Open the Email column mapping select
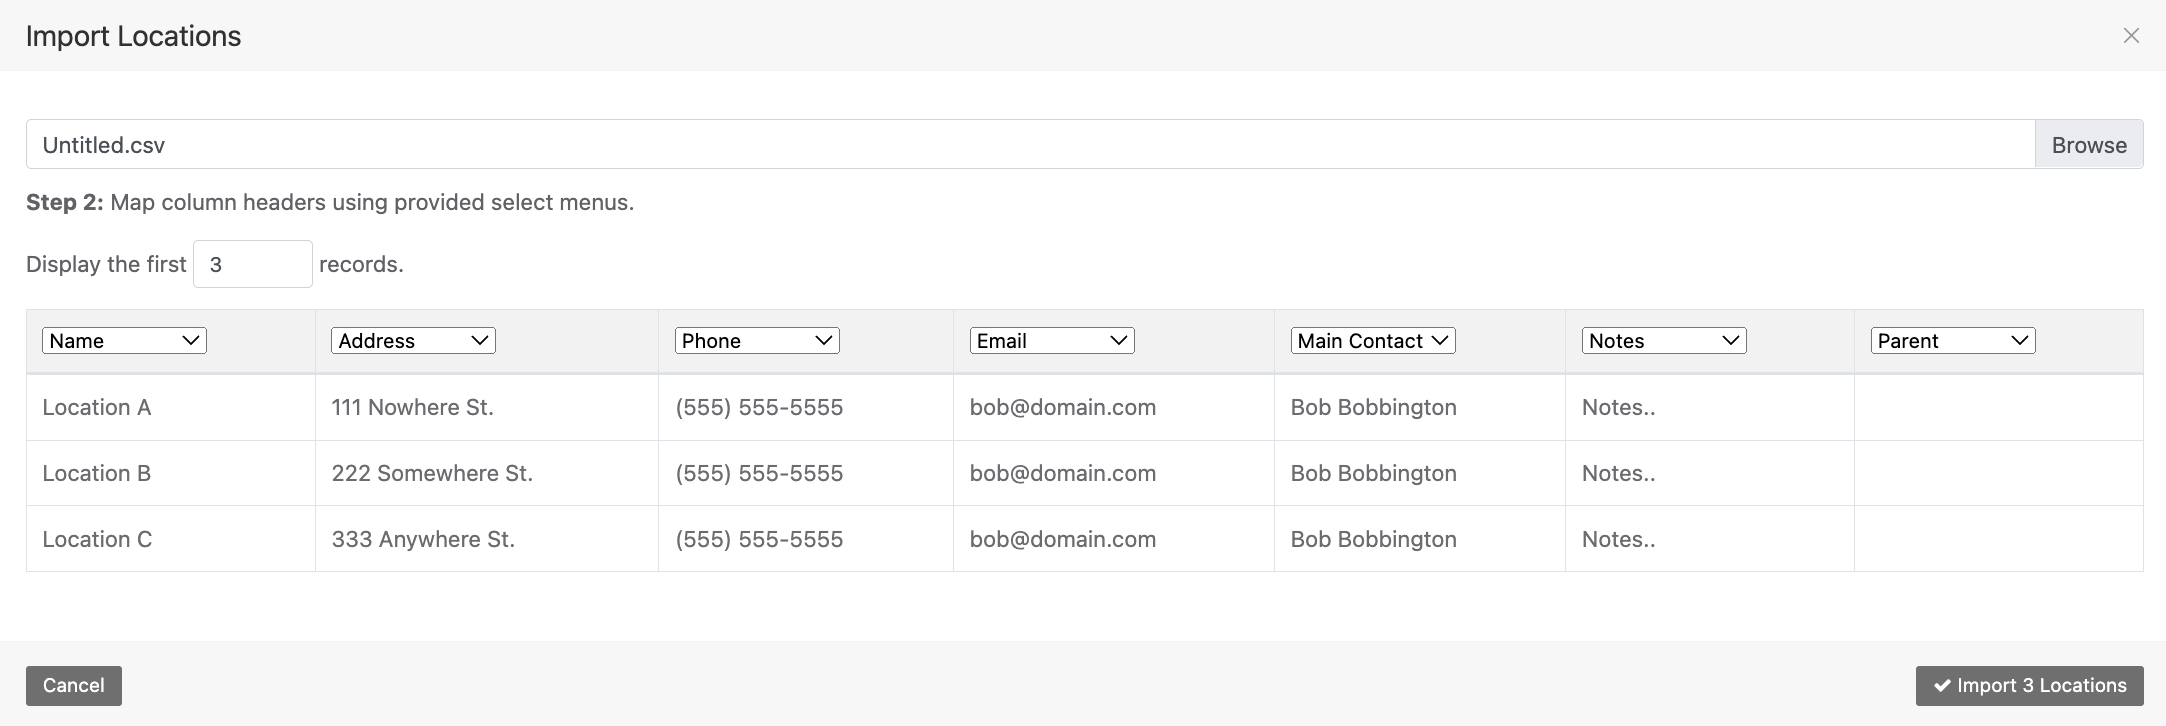 tap(1052, 341)
